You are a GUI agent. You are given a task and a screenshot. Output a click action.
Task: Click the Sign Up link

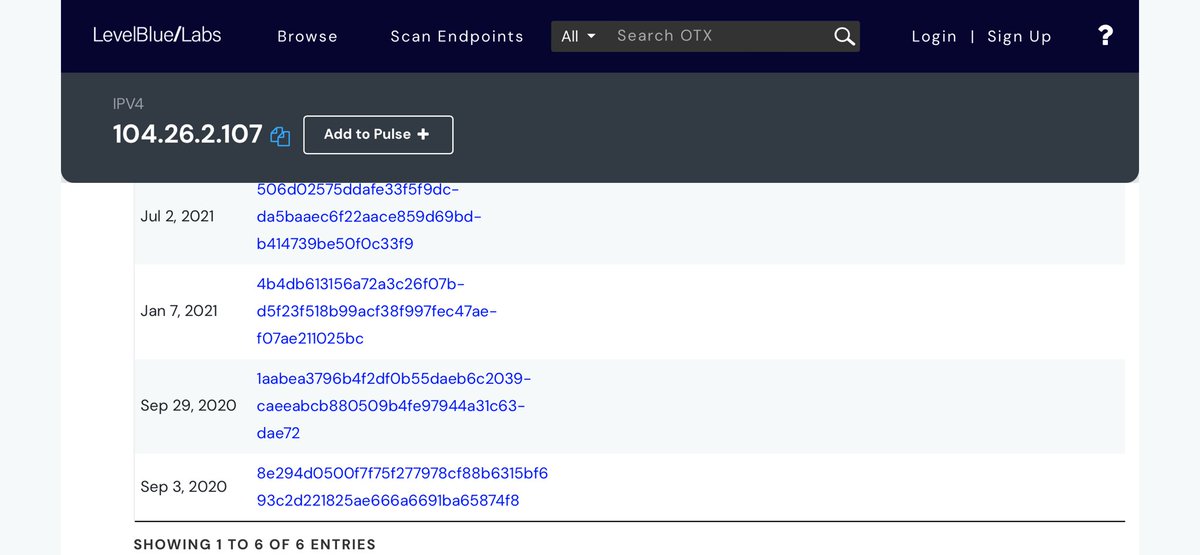(1019, 36)
